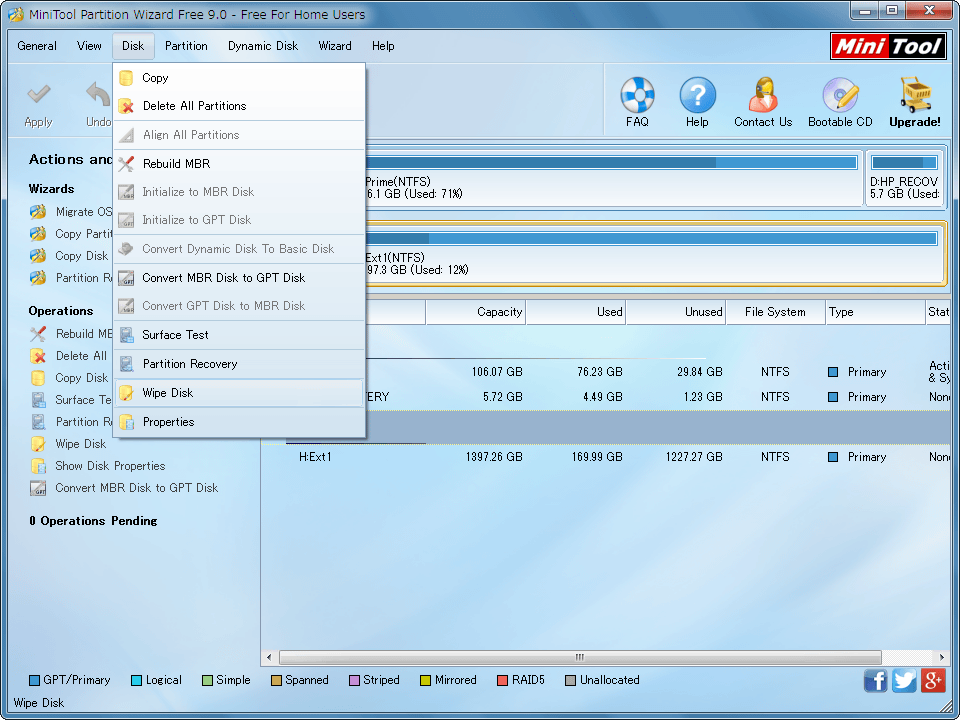Click the Show Disk Properties icon
This screenshot has width=960, height=720.
[38, 466]
